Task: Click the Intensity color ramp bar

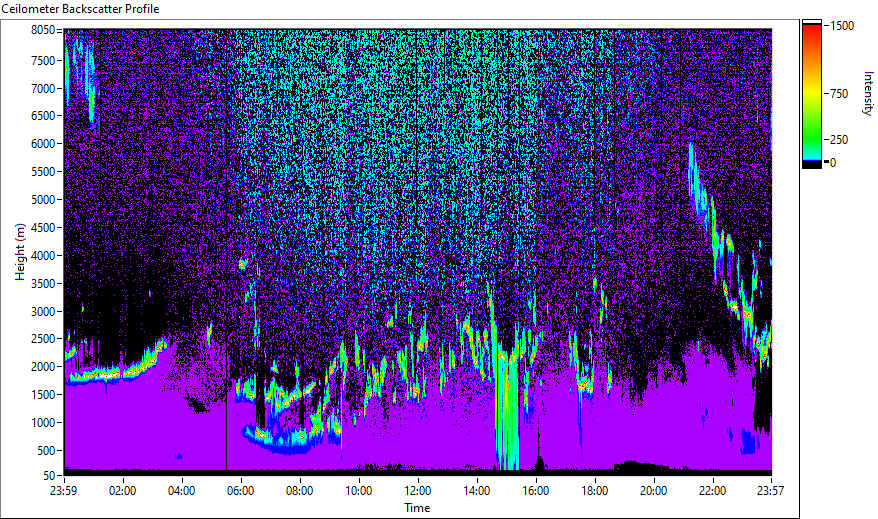Action: coord(811,94)
